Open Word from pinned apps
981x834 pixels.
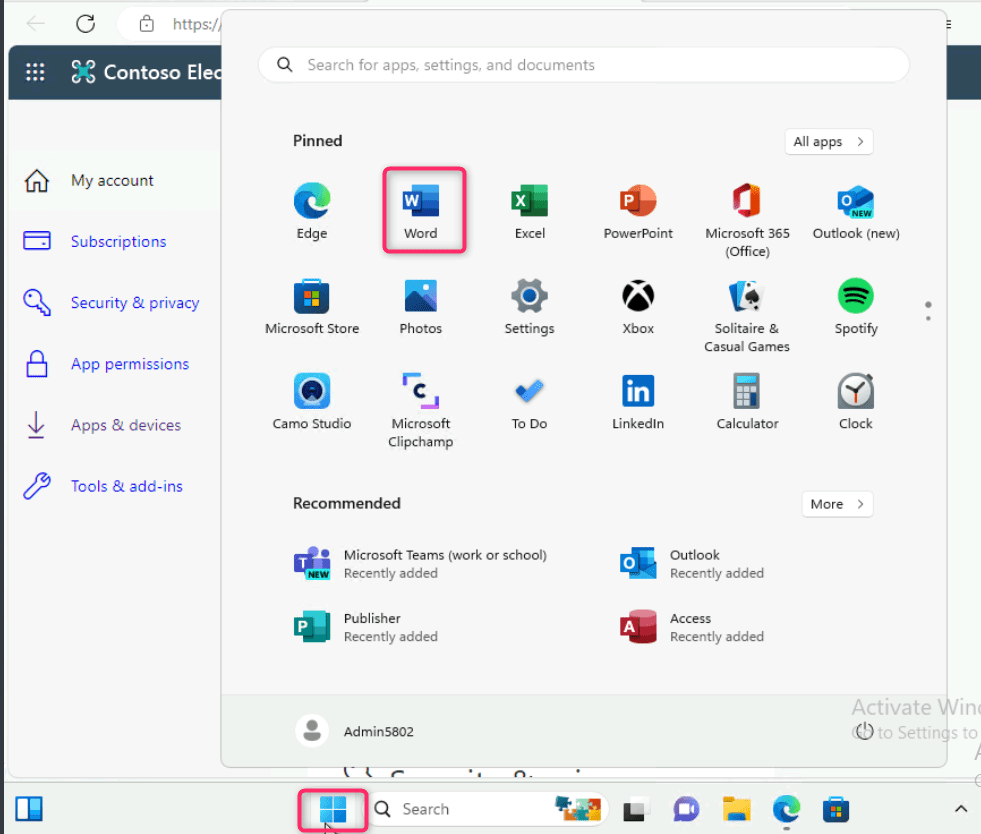pos(421,210)
